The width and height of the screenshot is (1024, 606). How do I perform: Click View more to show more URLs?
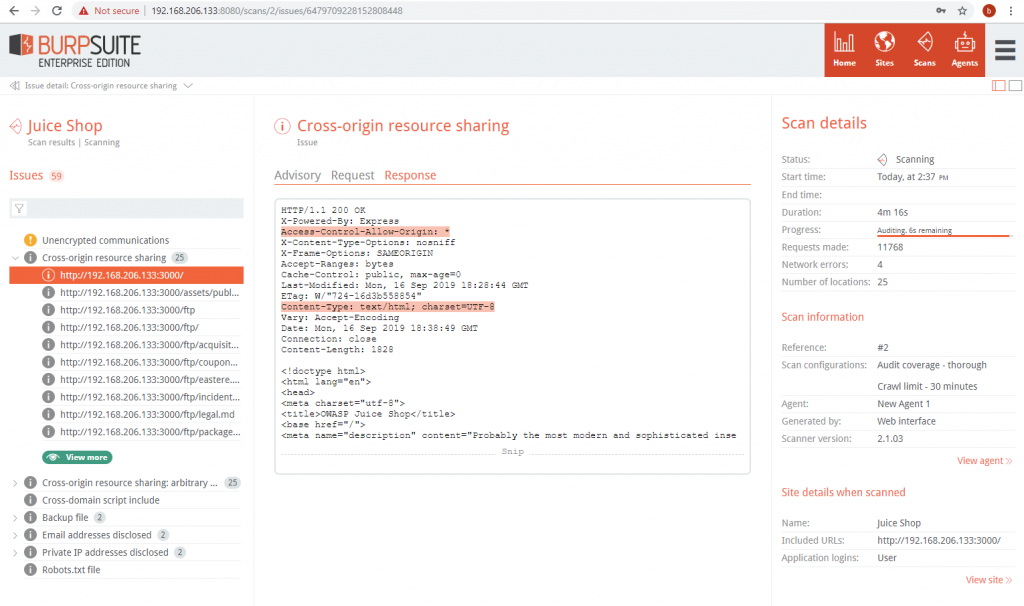pyautogui.click(x=77, y=457)
